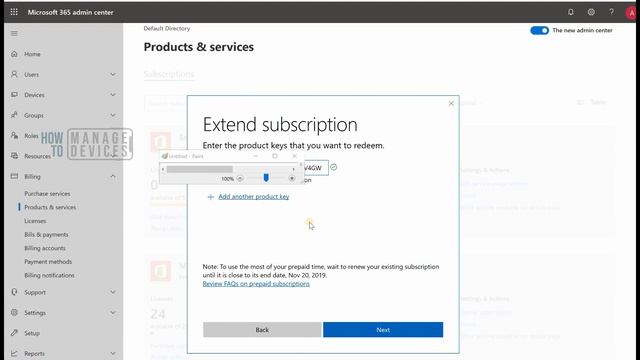
Task: Open Review FAQs on prepaid subscriptions
Action: [x=256, y=284]
